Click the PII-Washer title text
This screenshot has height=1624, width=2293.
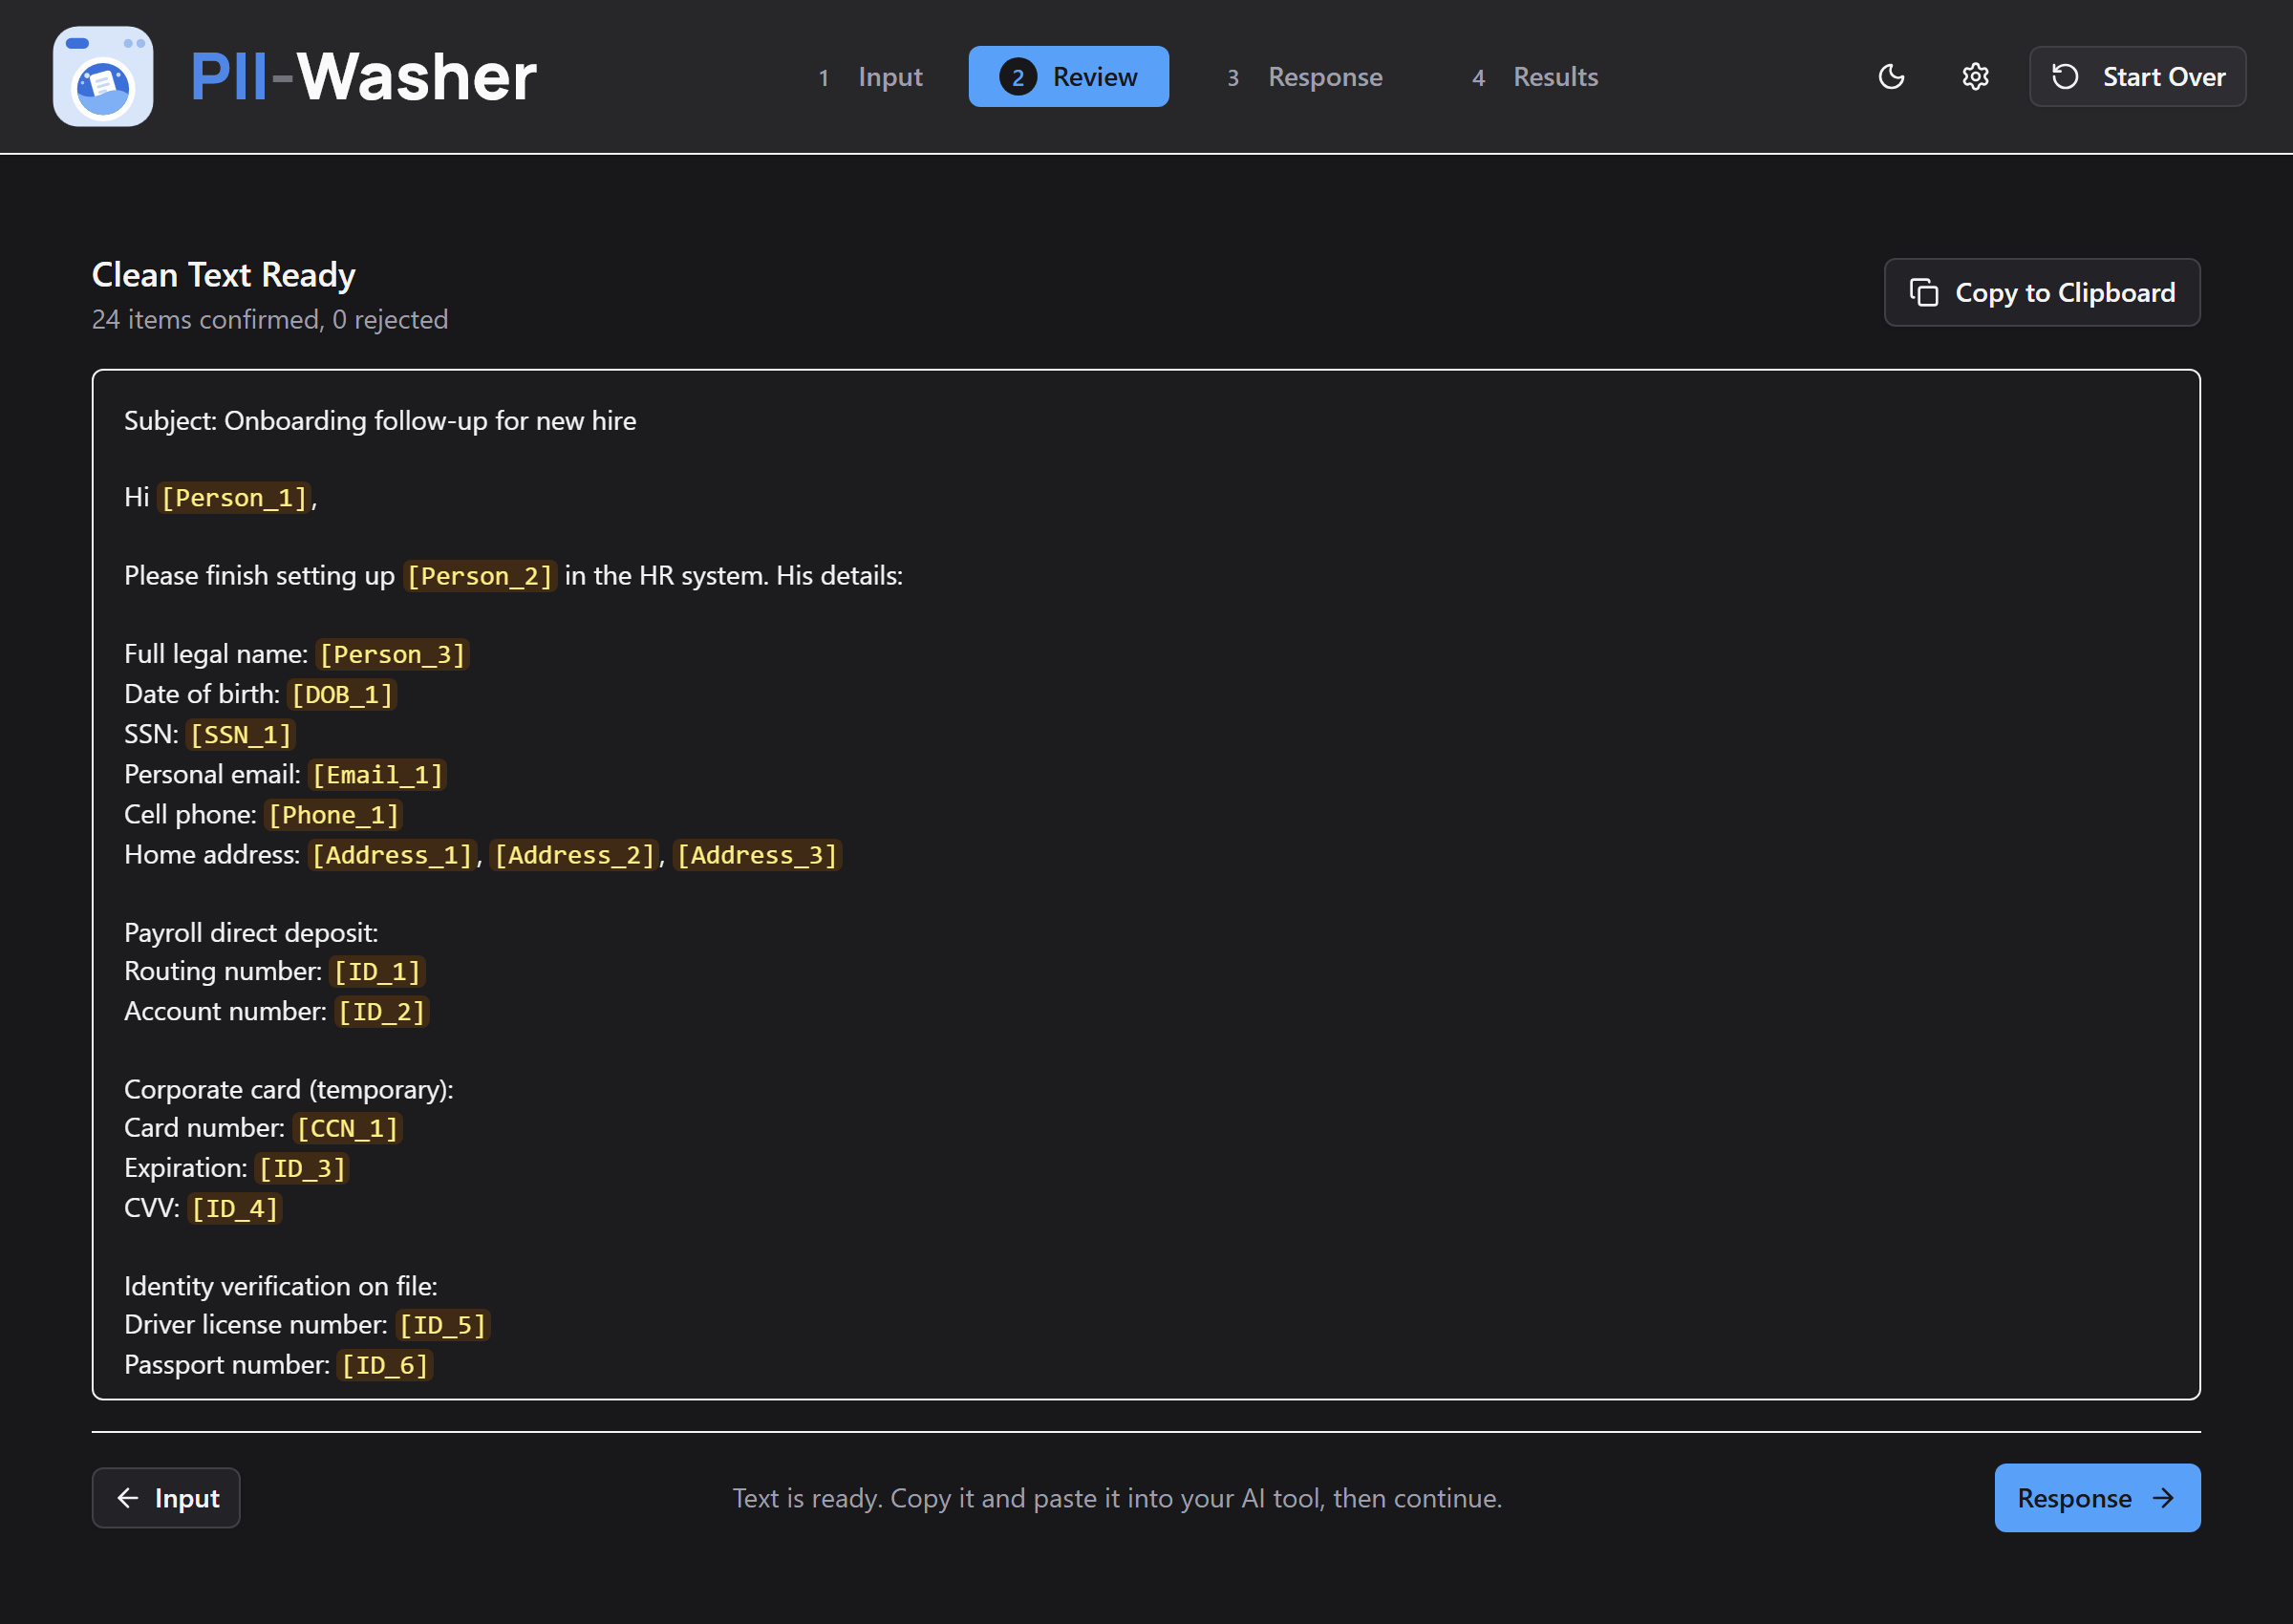(x=364, y=76)
